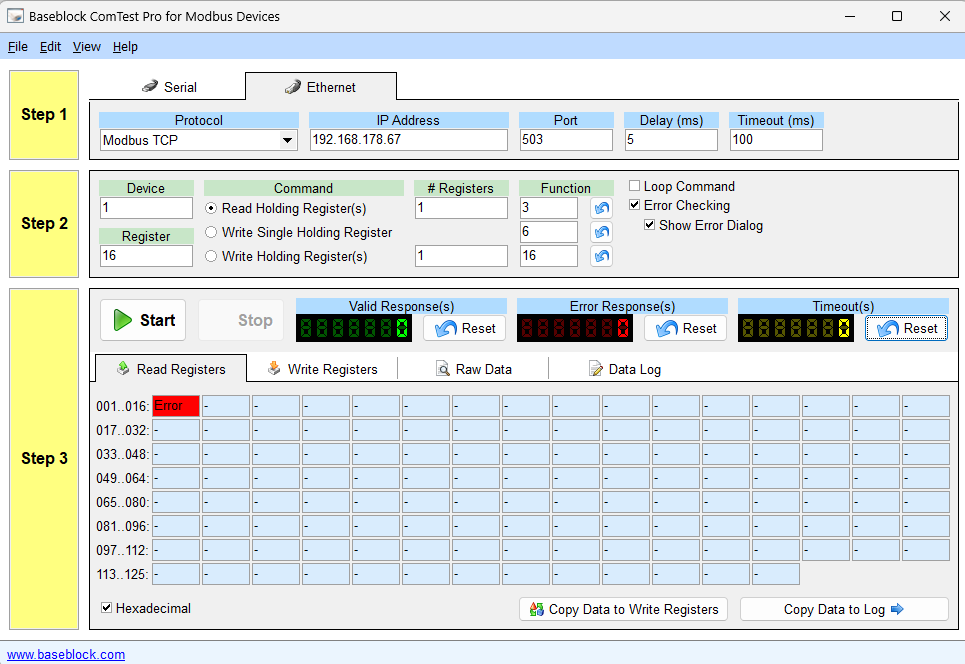Screen dimensions: 965x664
Task: Reset the Error Response(s) counter
Action: (x=686, y=329)
